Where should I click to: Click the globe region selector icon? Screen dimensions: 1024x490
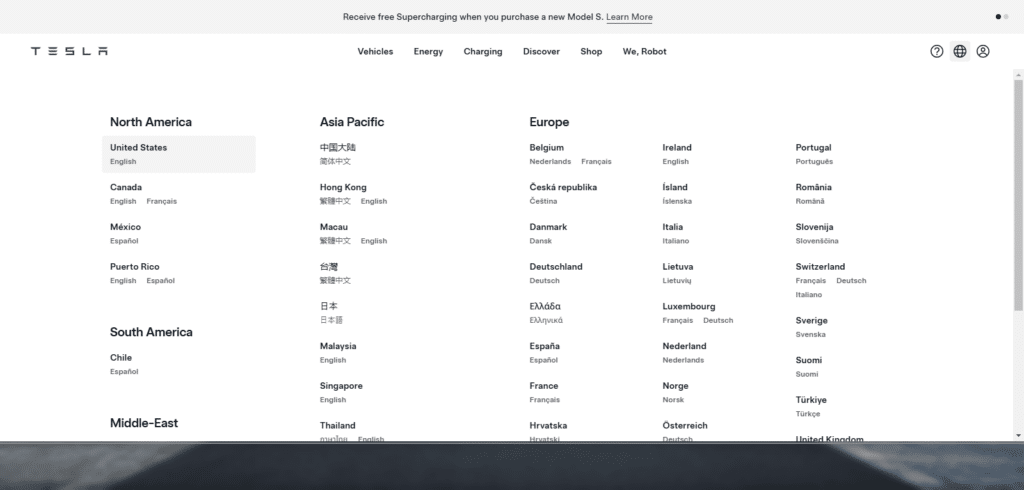pos(959,51)
